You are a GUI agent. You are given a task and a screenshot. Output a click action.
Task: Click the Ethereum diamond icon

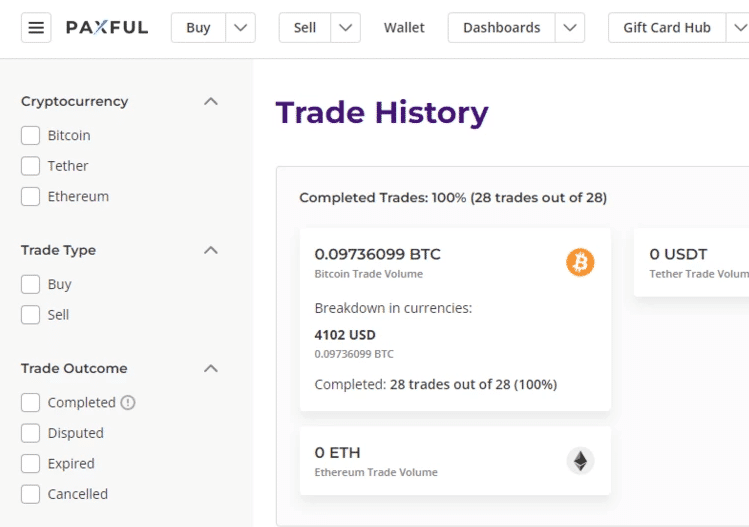580,461
